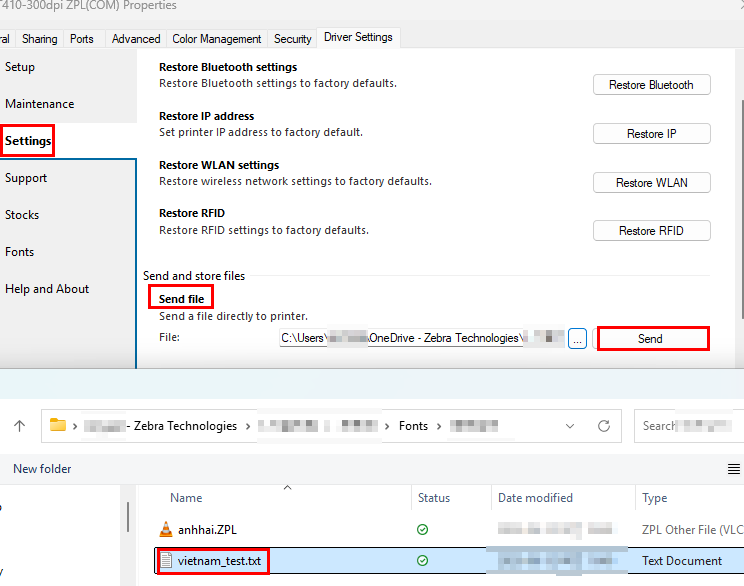Expand the breadcrumb chevron after Zebra Technologies
The width and height of the screenshot is (744, 586).
[246, 426]
